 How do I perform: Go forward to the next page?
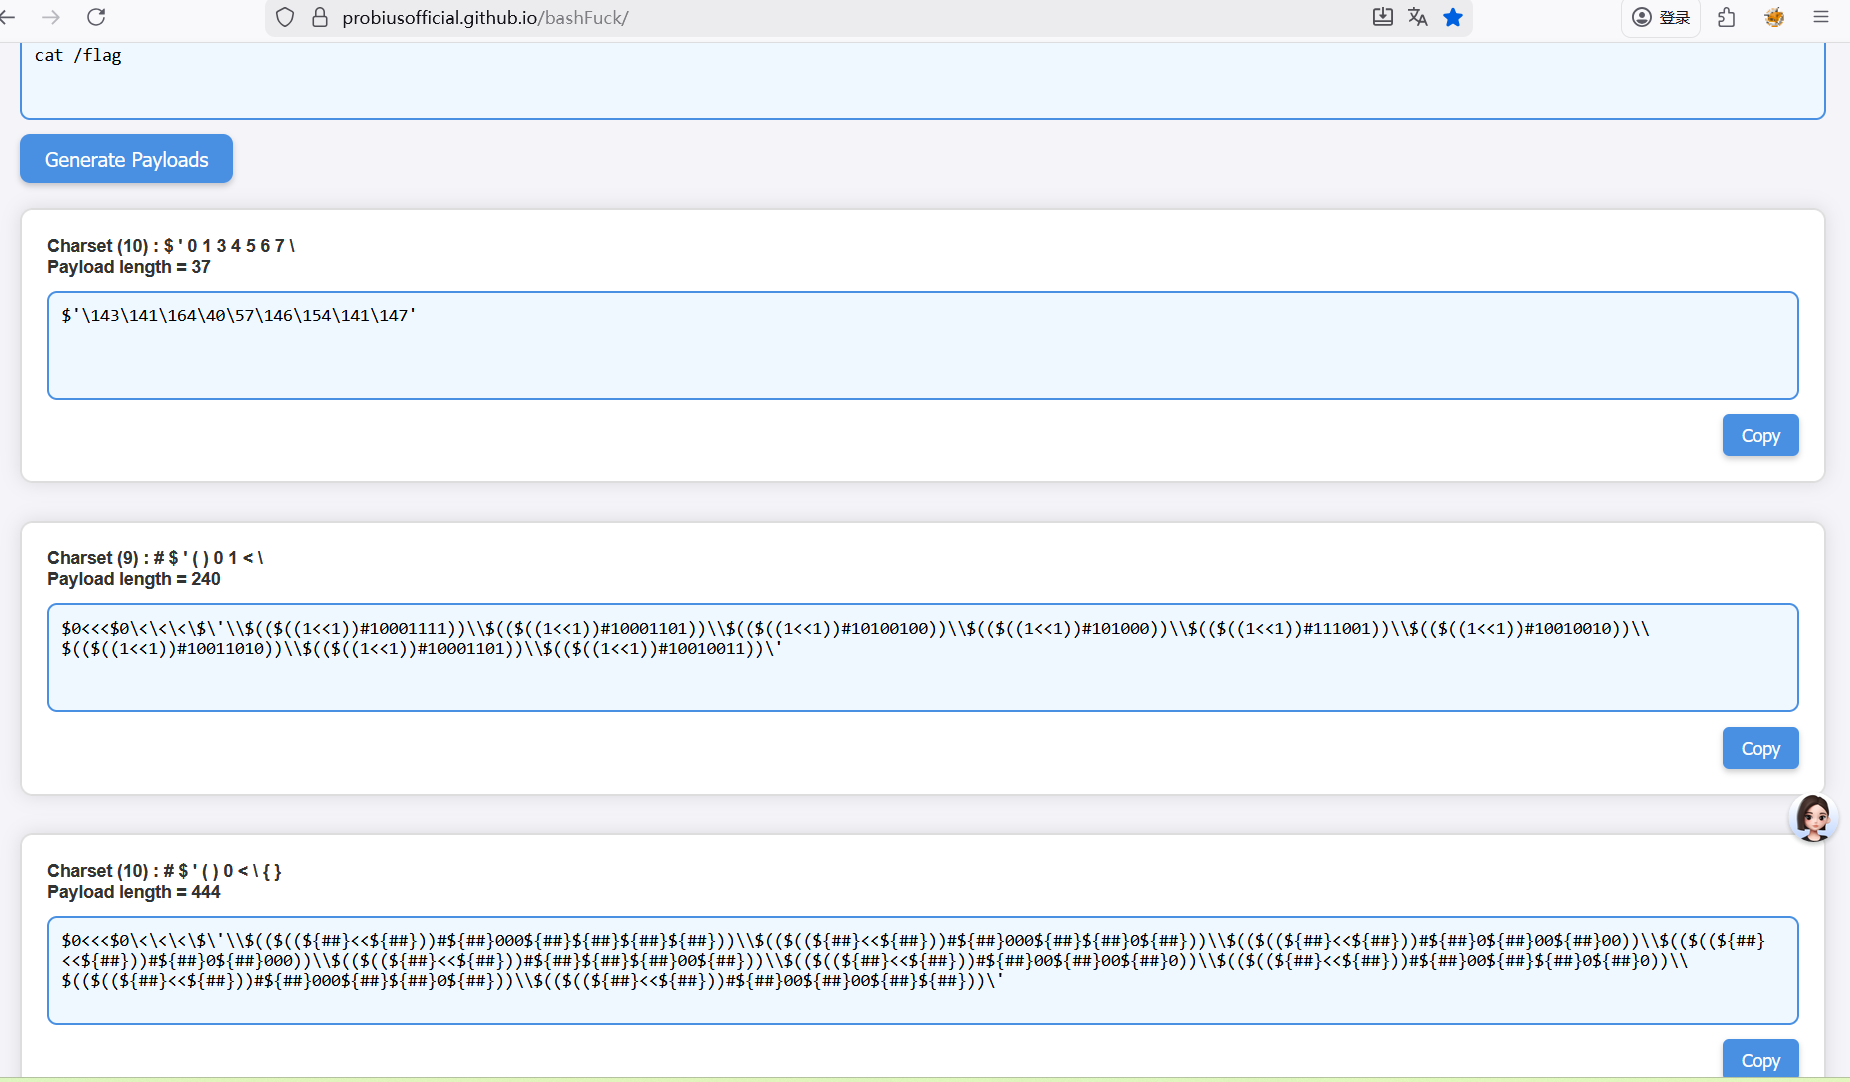51,17
